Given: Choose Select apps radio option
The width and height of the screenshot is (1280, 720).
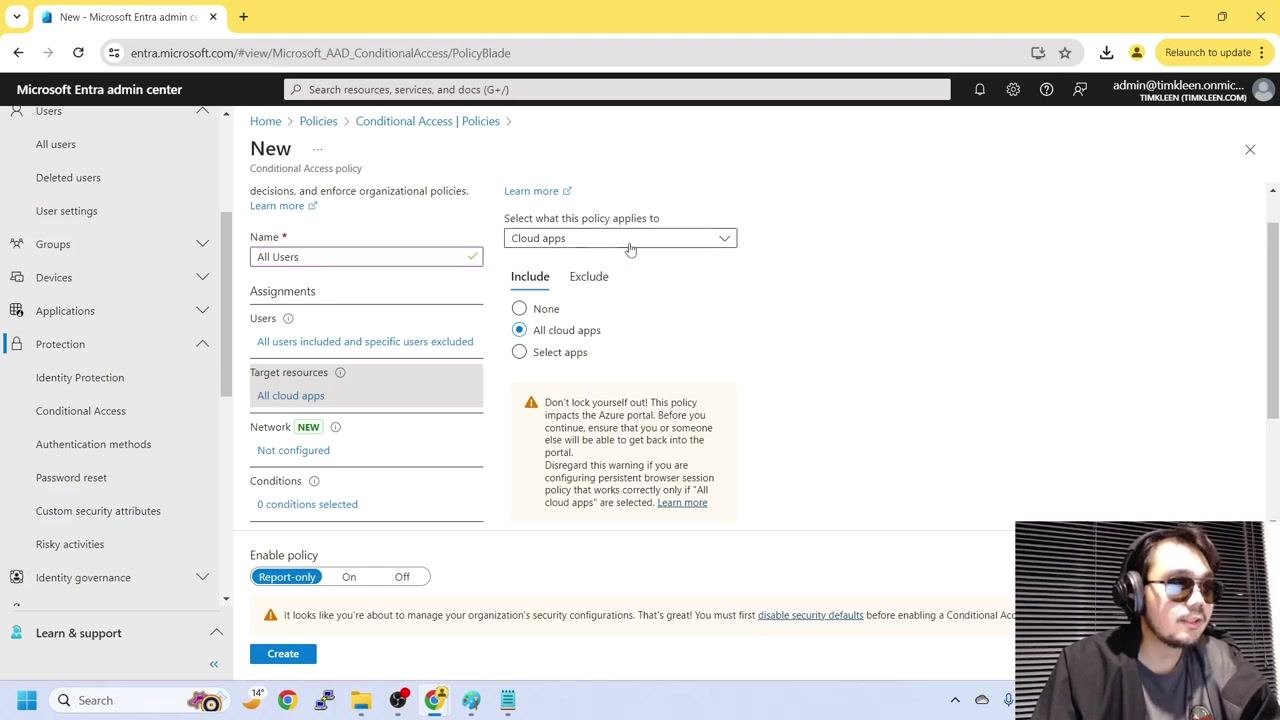Looking at the screenshot, I should coord(519,352).
